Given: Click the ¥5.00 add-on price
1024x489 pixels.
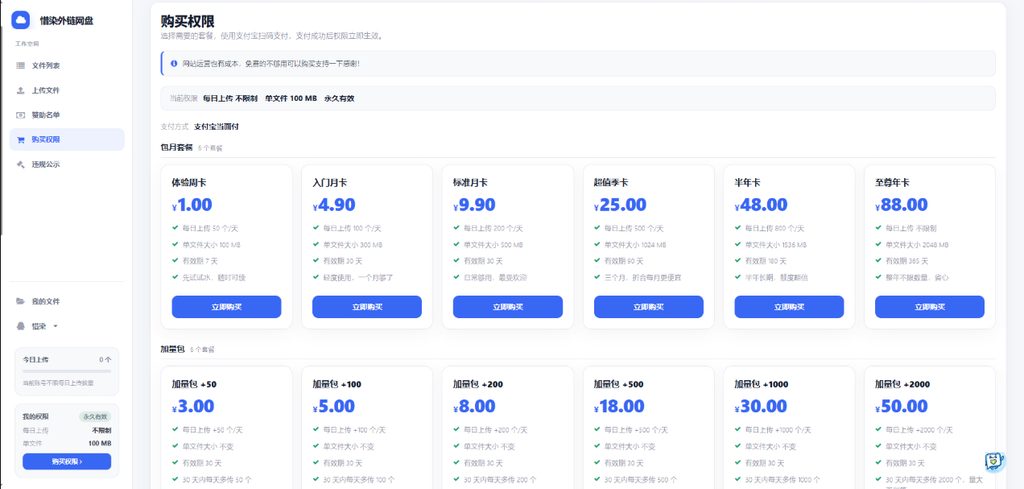Looking at the screenshot, I should tap(334, 407).
